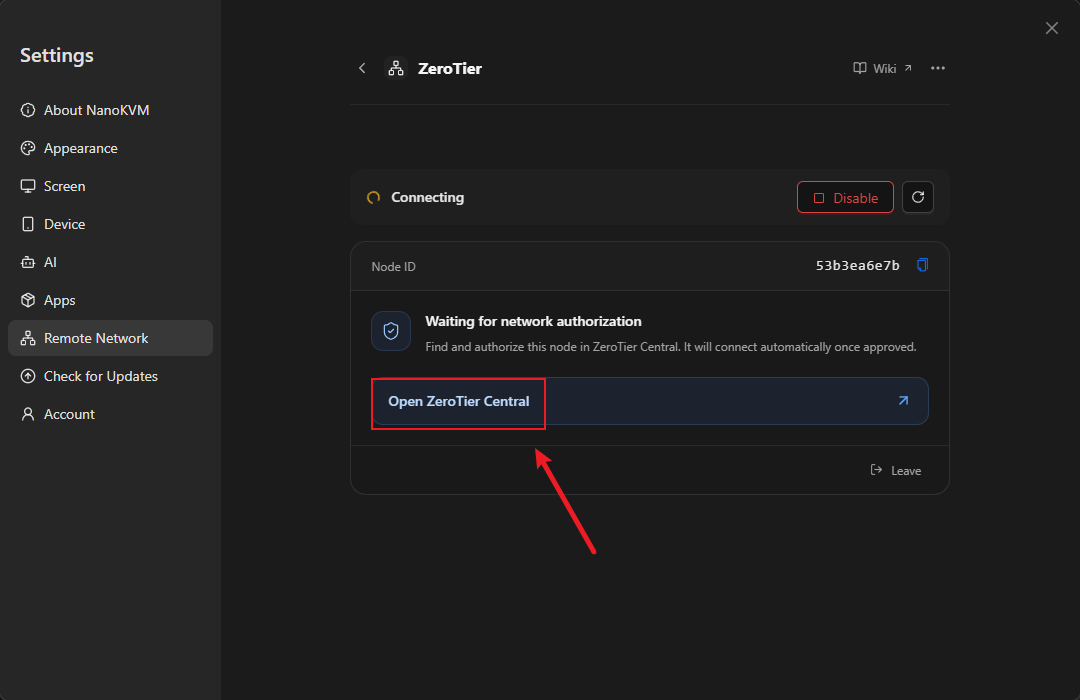Open the AI settings section
The width and height of the screenshot is (1080, 700).
pyautogui.click(x=110, y=262)
